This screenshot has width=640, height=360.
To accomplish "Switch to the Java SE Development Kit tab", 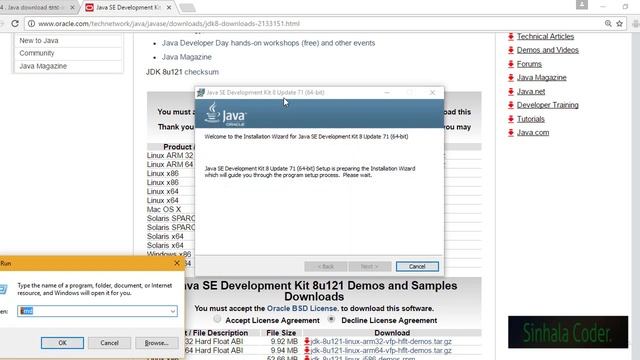I will pyautogui.click(x=128, y=7).
